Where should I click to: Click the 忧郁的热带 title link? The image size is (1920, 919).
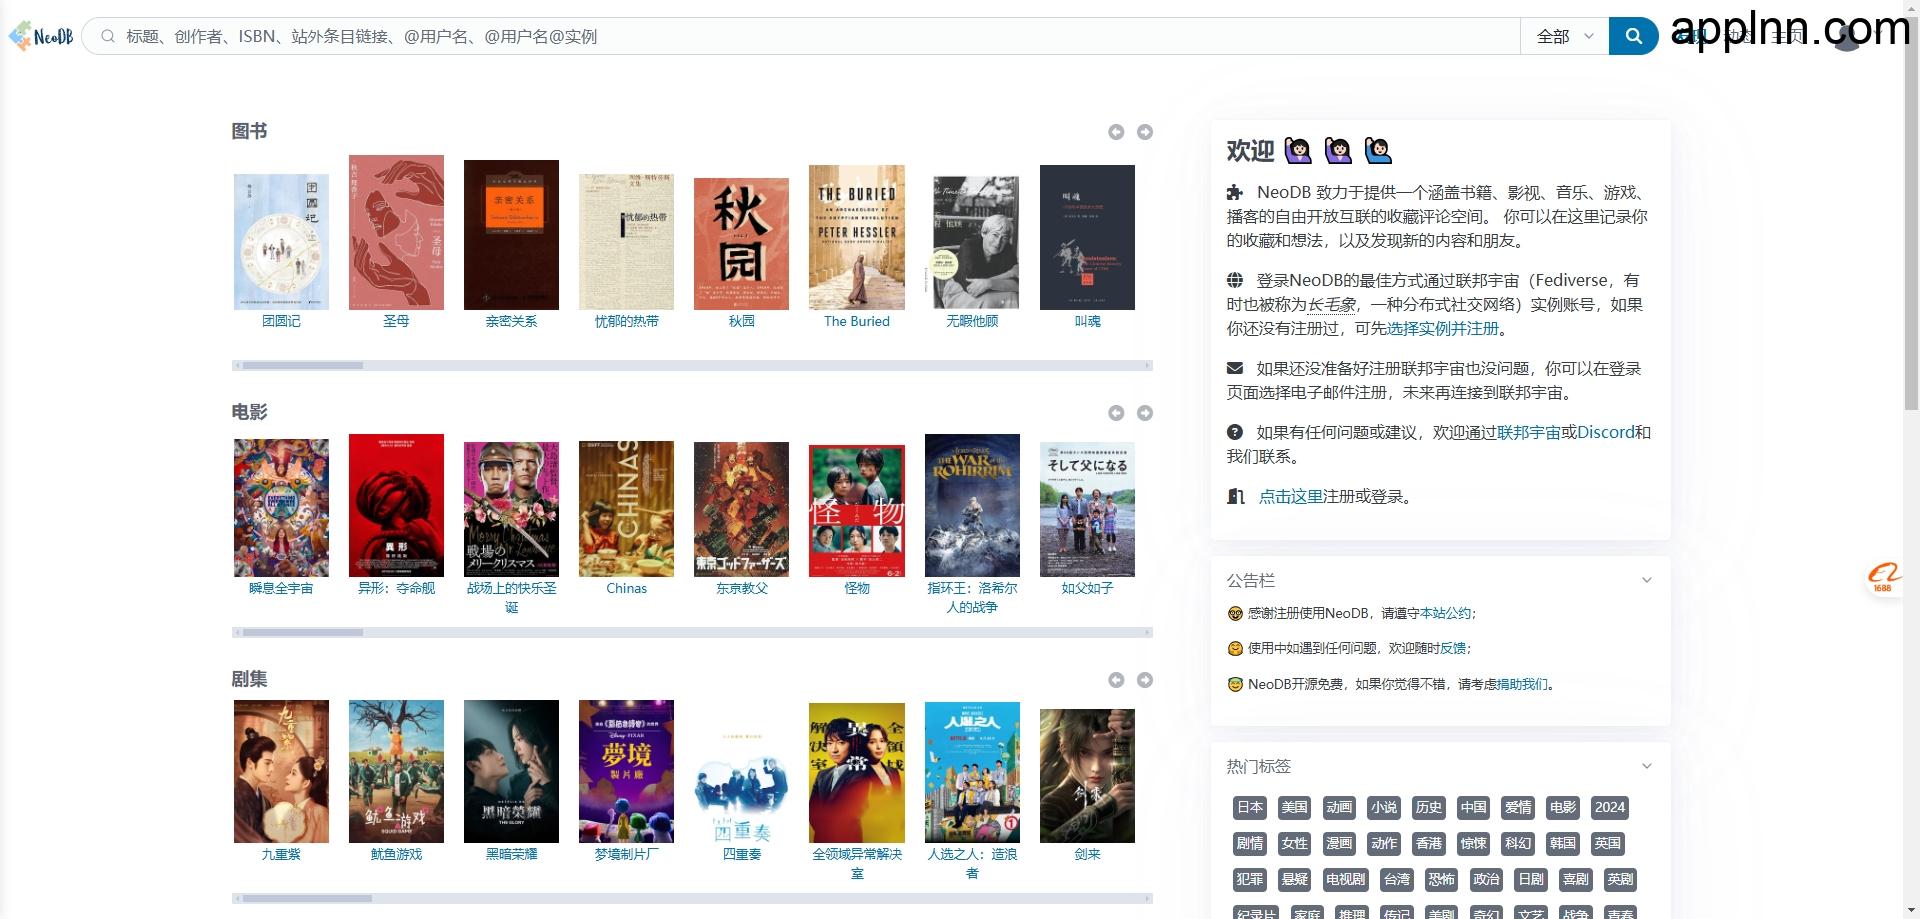coord(626,321)
